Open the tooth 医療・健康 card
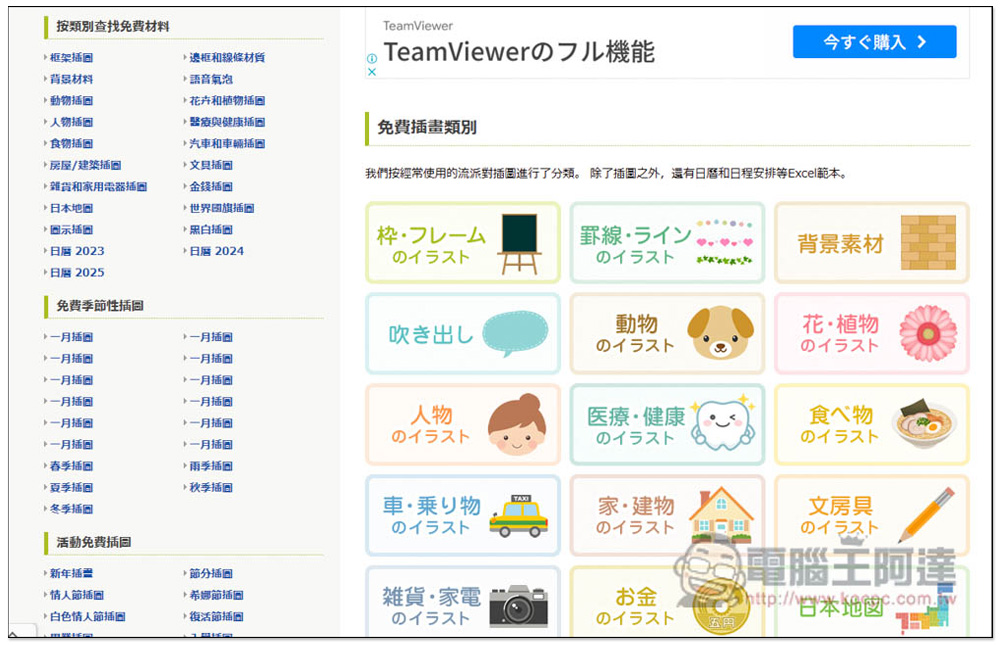 click(x=667, y=425)
